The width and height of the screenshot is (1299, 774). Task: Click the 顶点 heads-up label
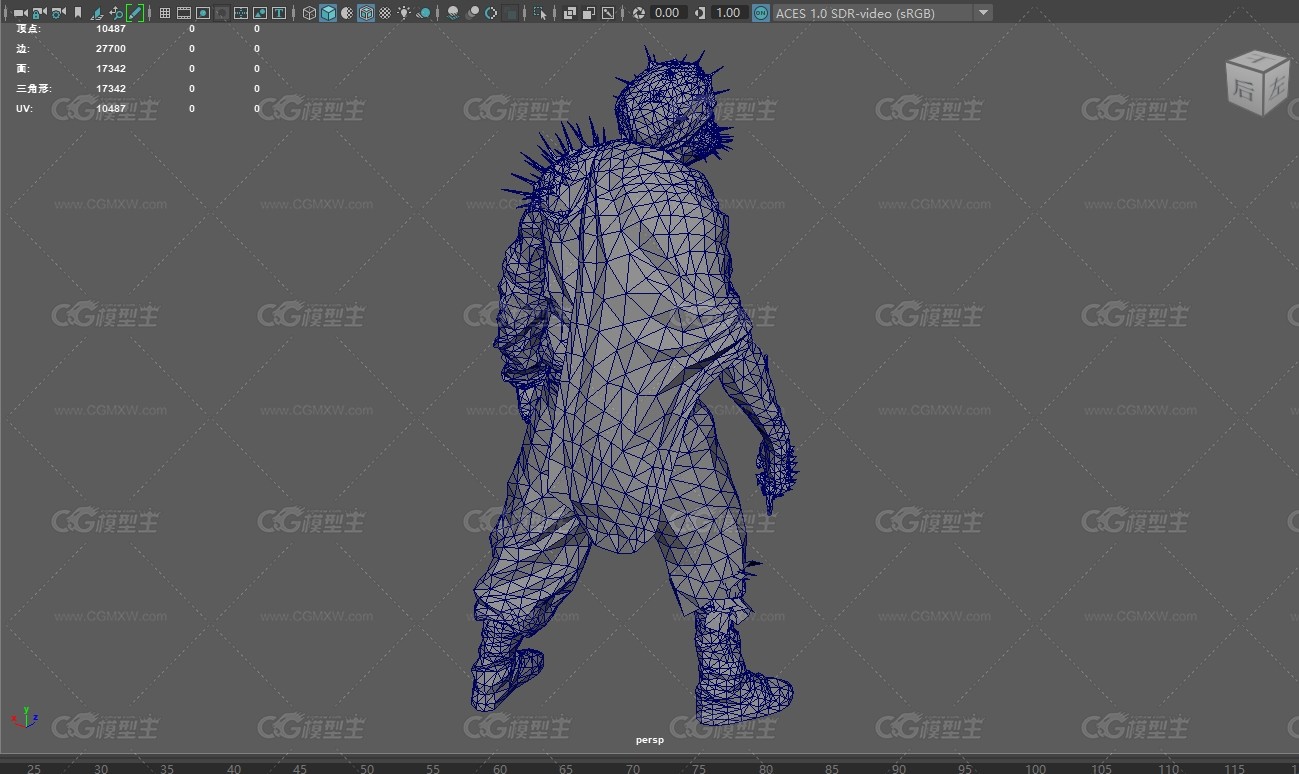28,29
